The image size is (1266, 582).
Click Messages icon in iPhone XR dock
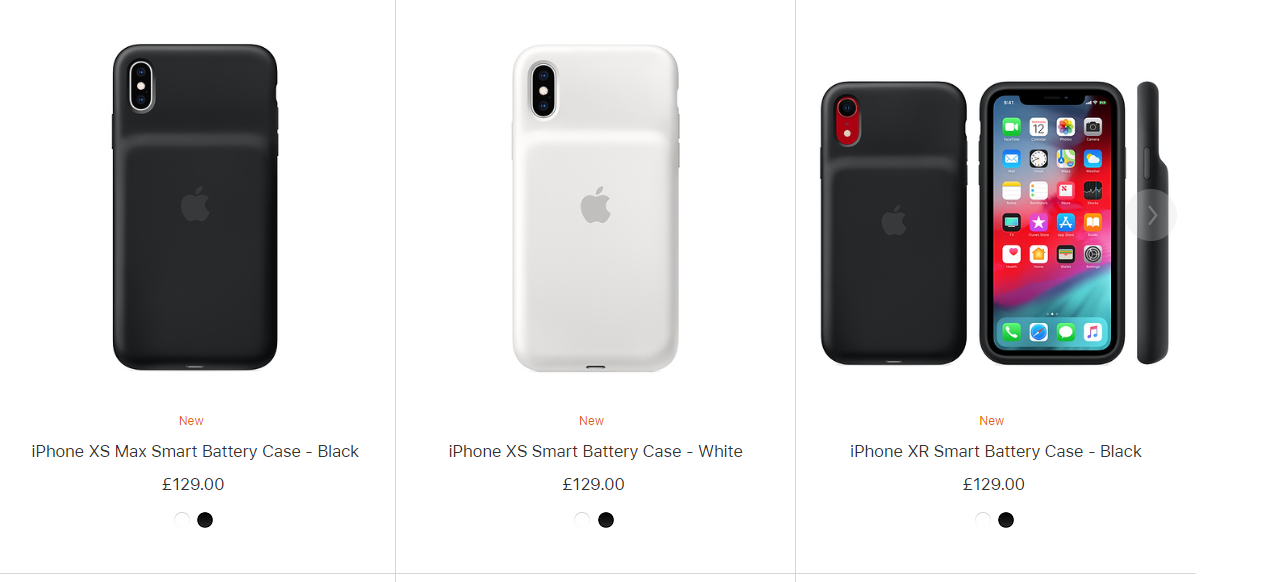(x=1066, y=331)
